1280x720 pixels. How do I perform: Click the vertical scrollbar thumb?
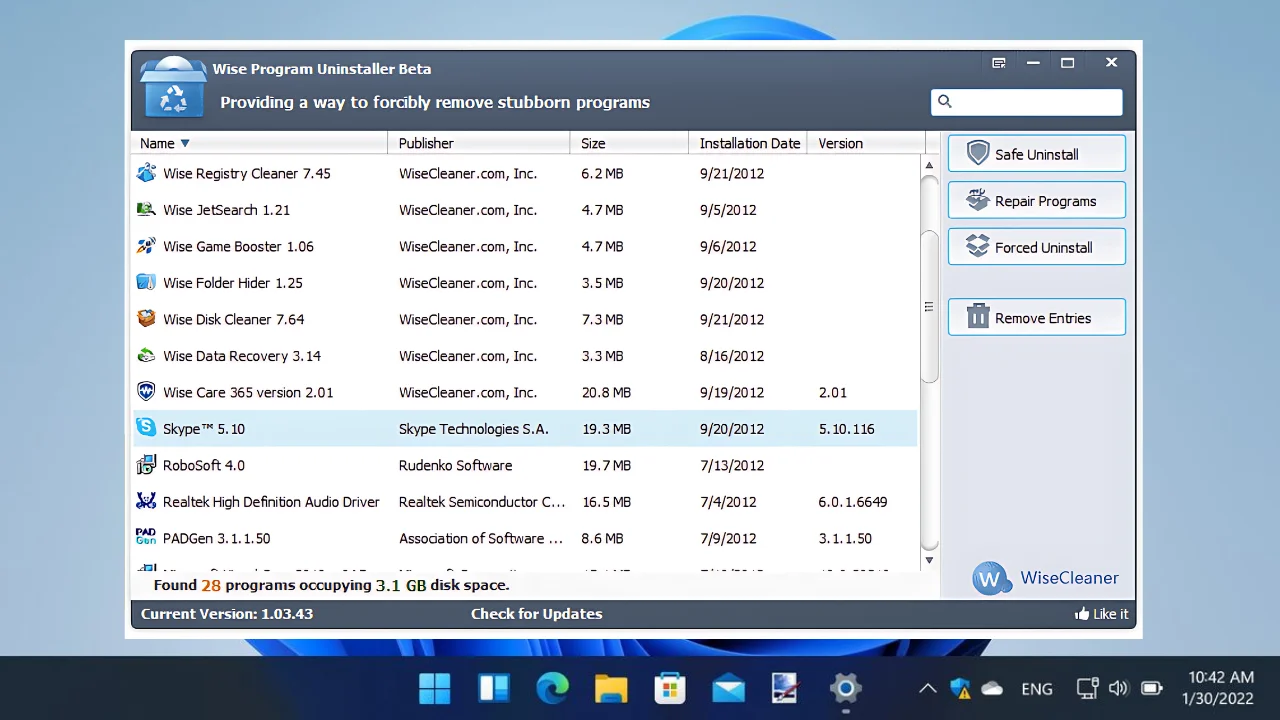point(929,307)
